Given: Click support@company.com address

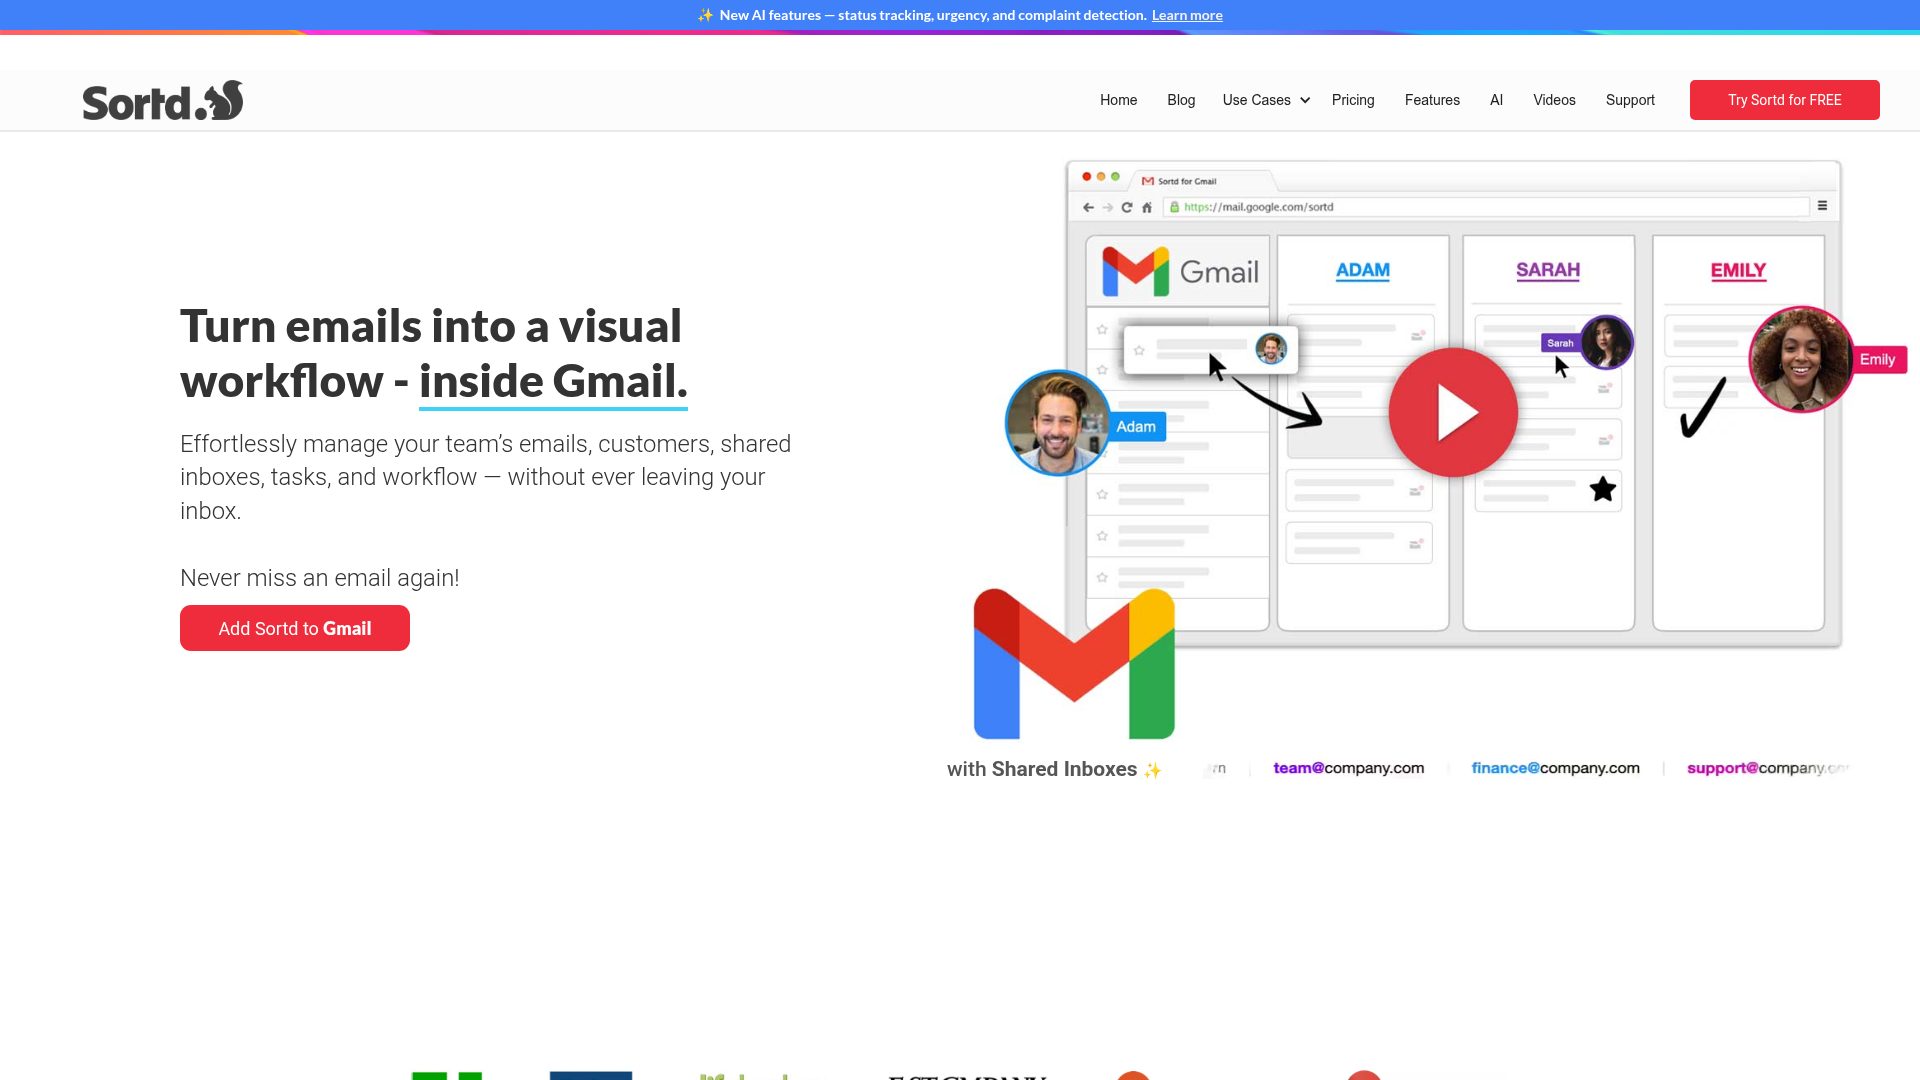Looking at the screenshot, I should [1768, 768].
